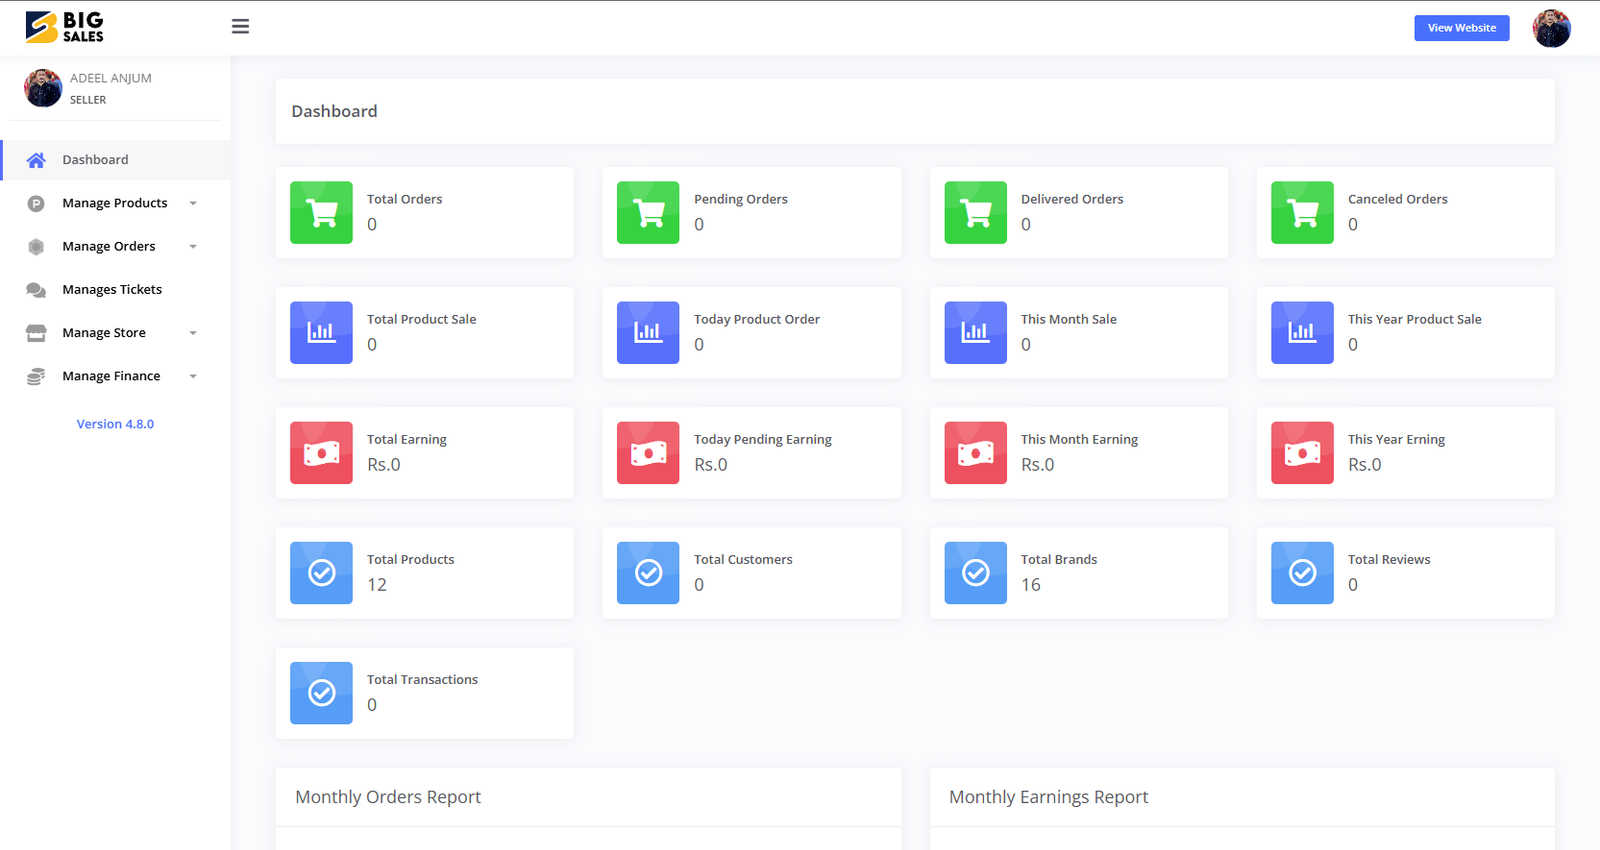Click the Adeel Anjum sidebar profile picture
The width and height of the screenshot is (1600, 850).
click(43, 88)
